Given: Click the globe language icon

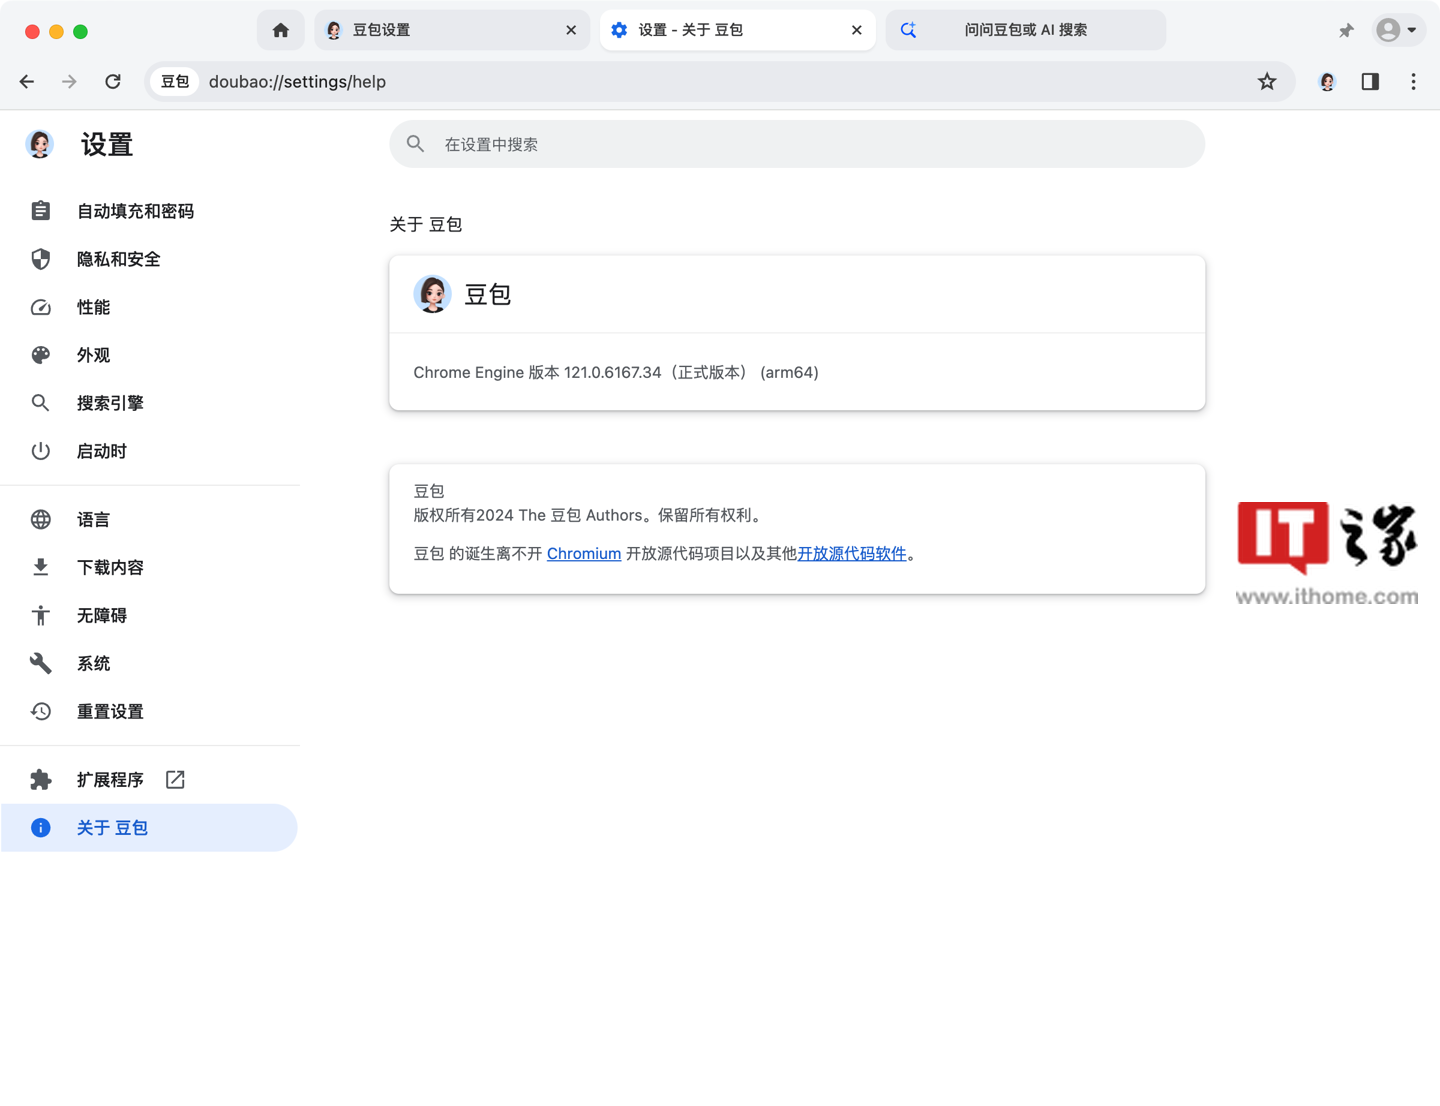Looking at the screenshot, I should point(40,519).
